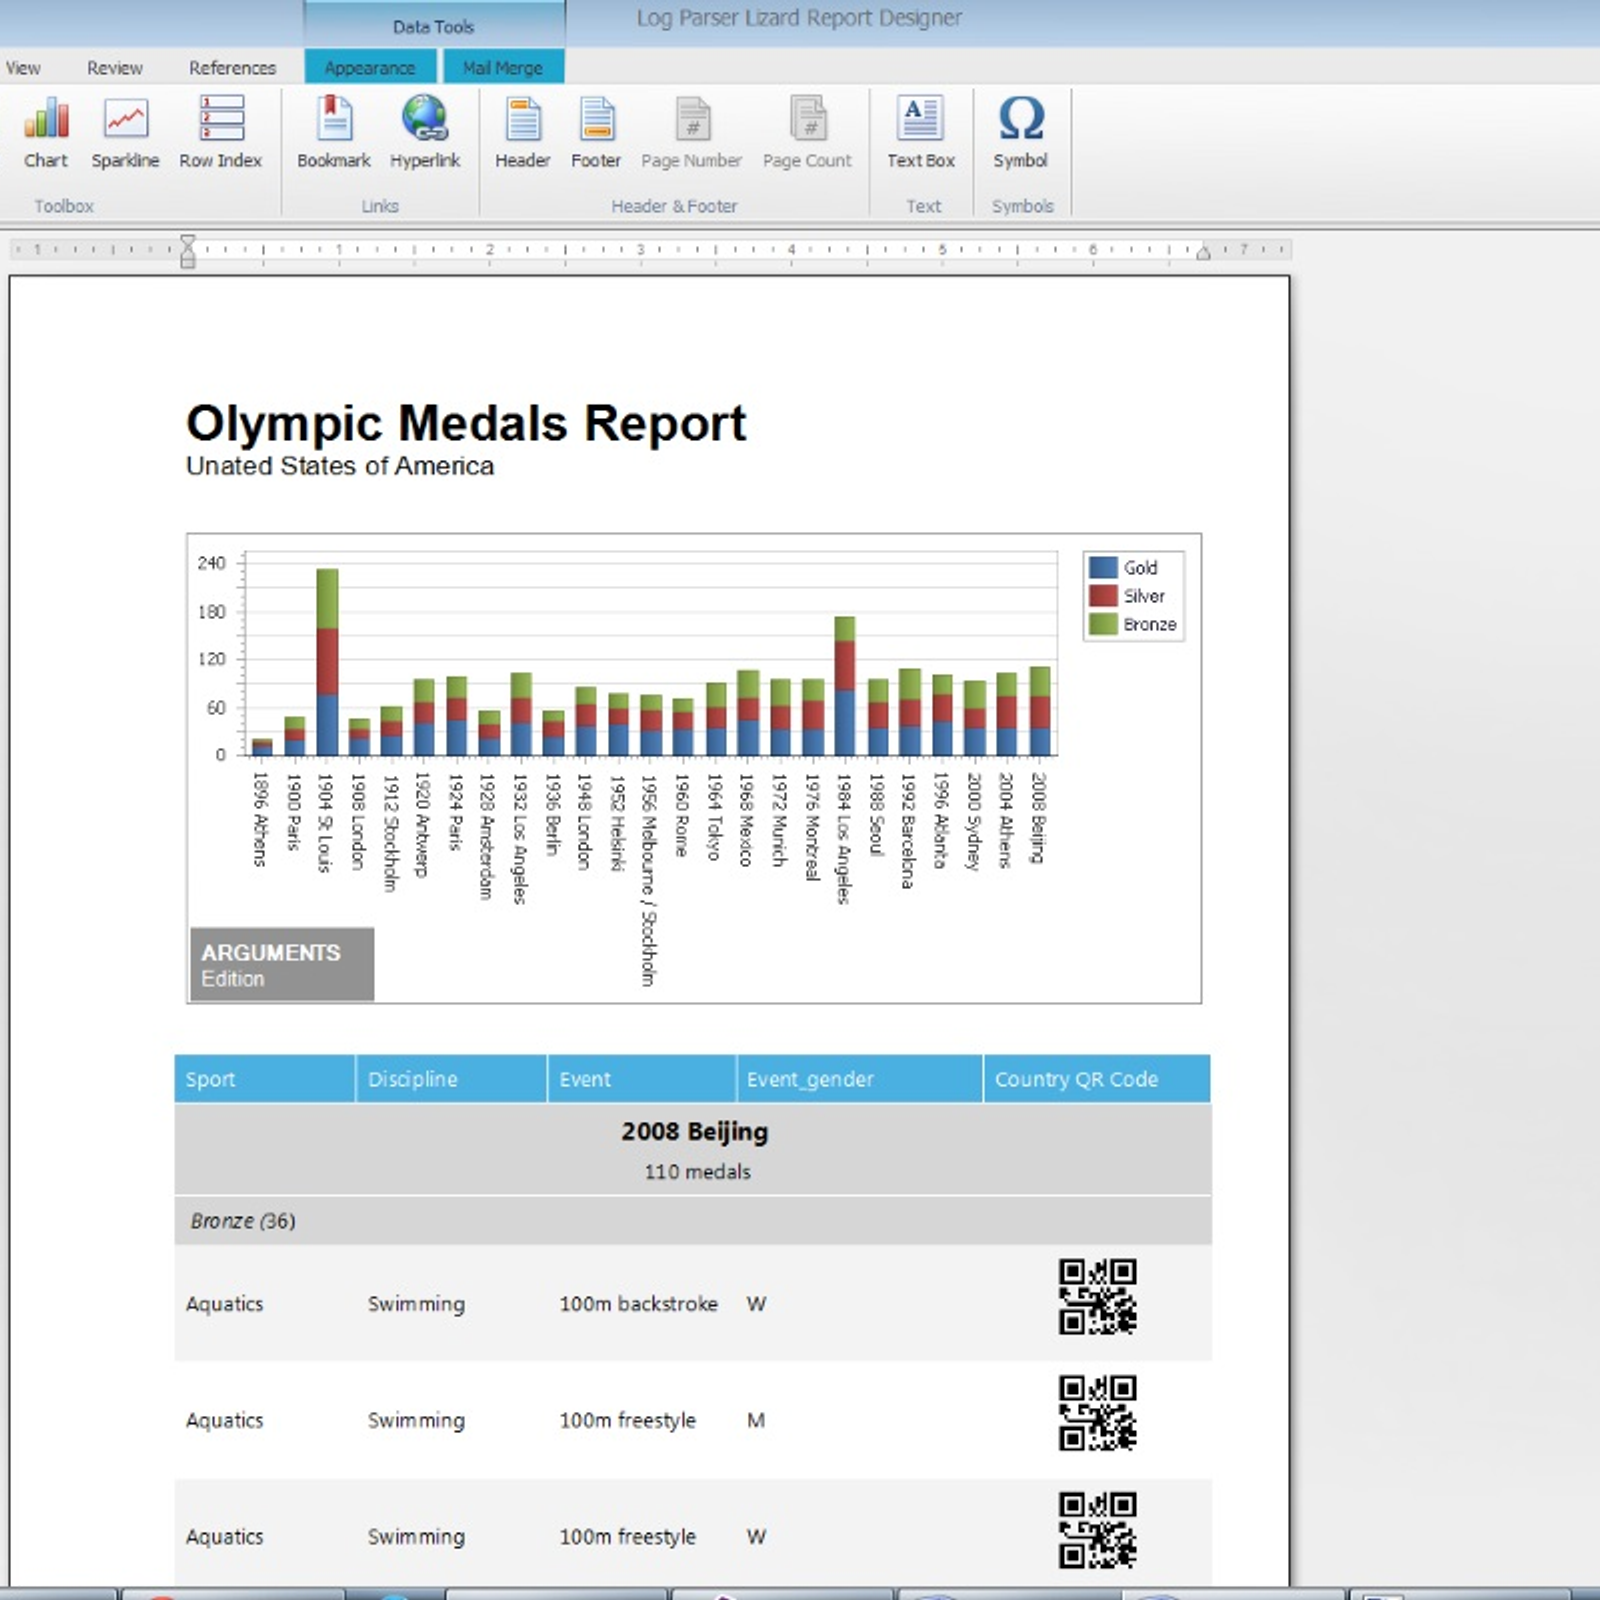Insert Page Number field
Viewport: 1600px width, 1600px height.
[x=691, y=132]
